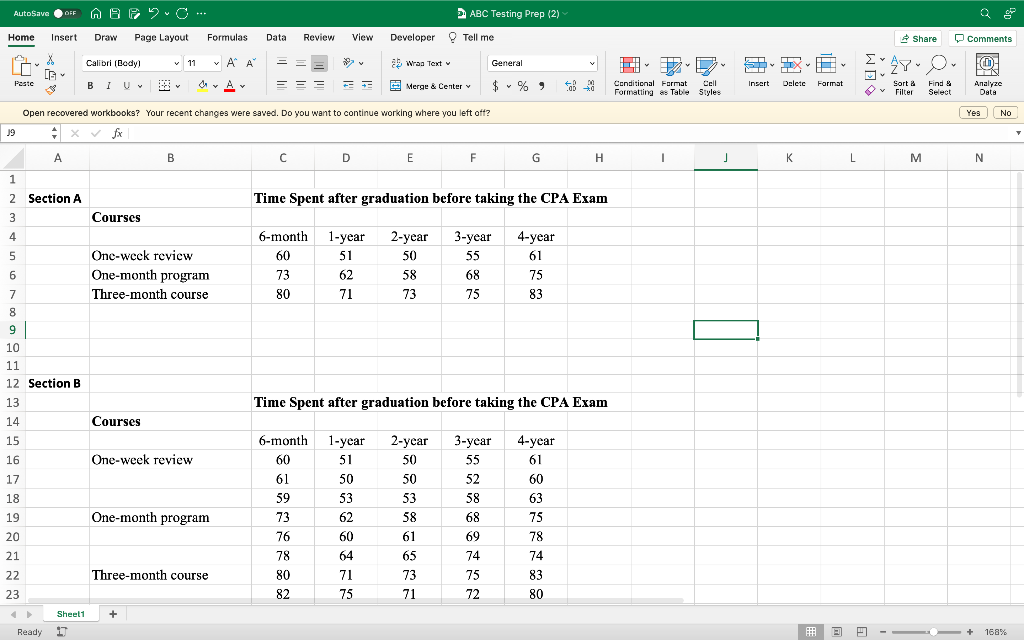Open Find & Select

pos(940,75)
